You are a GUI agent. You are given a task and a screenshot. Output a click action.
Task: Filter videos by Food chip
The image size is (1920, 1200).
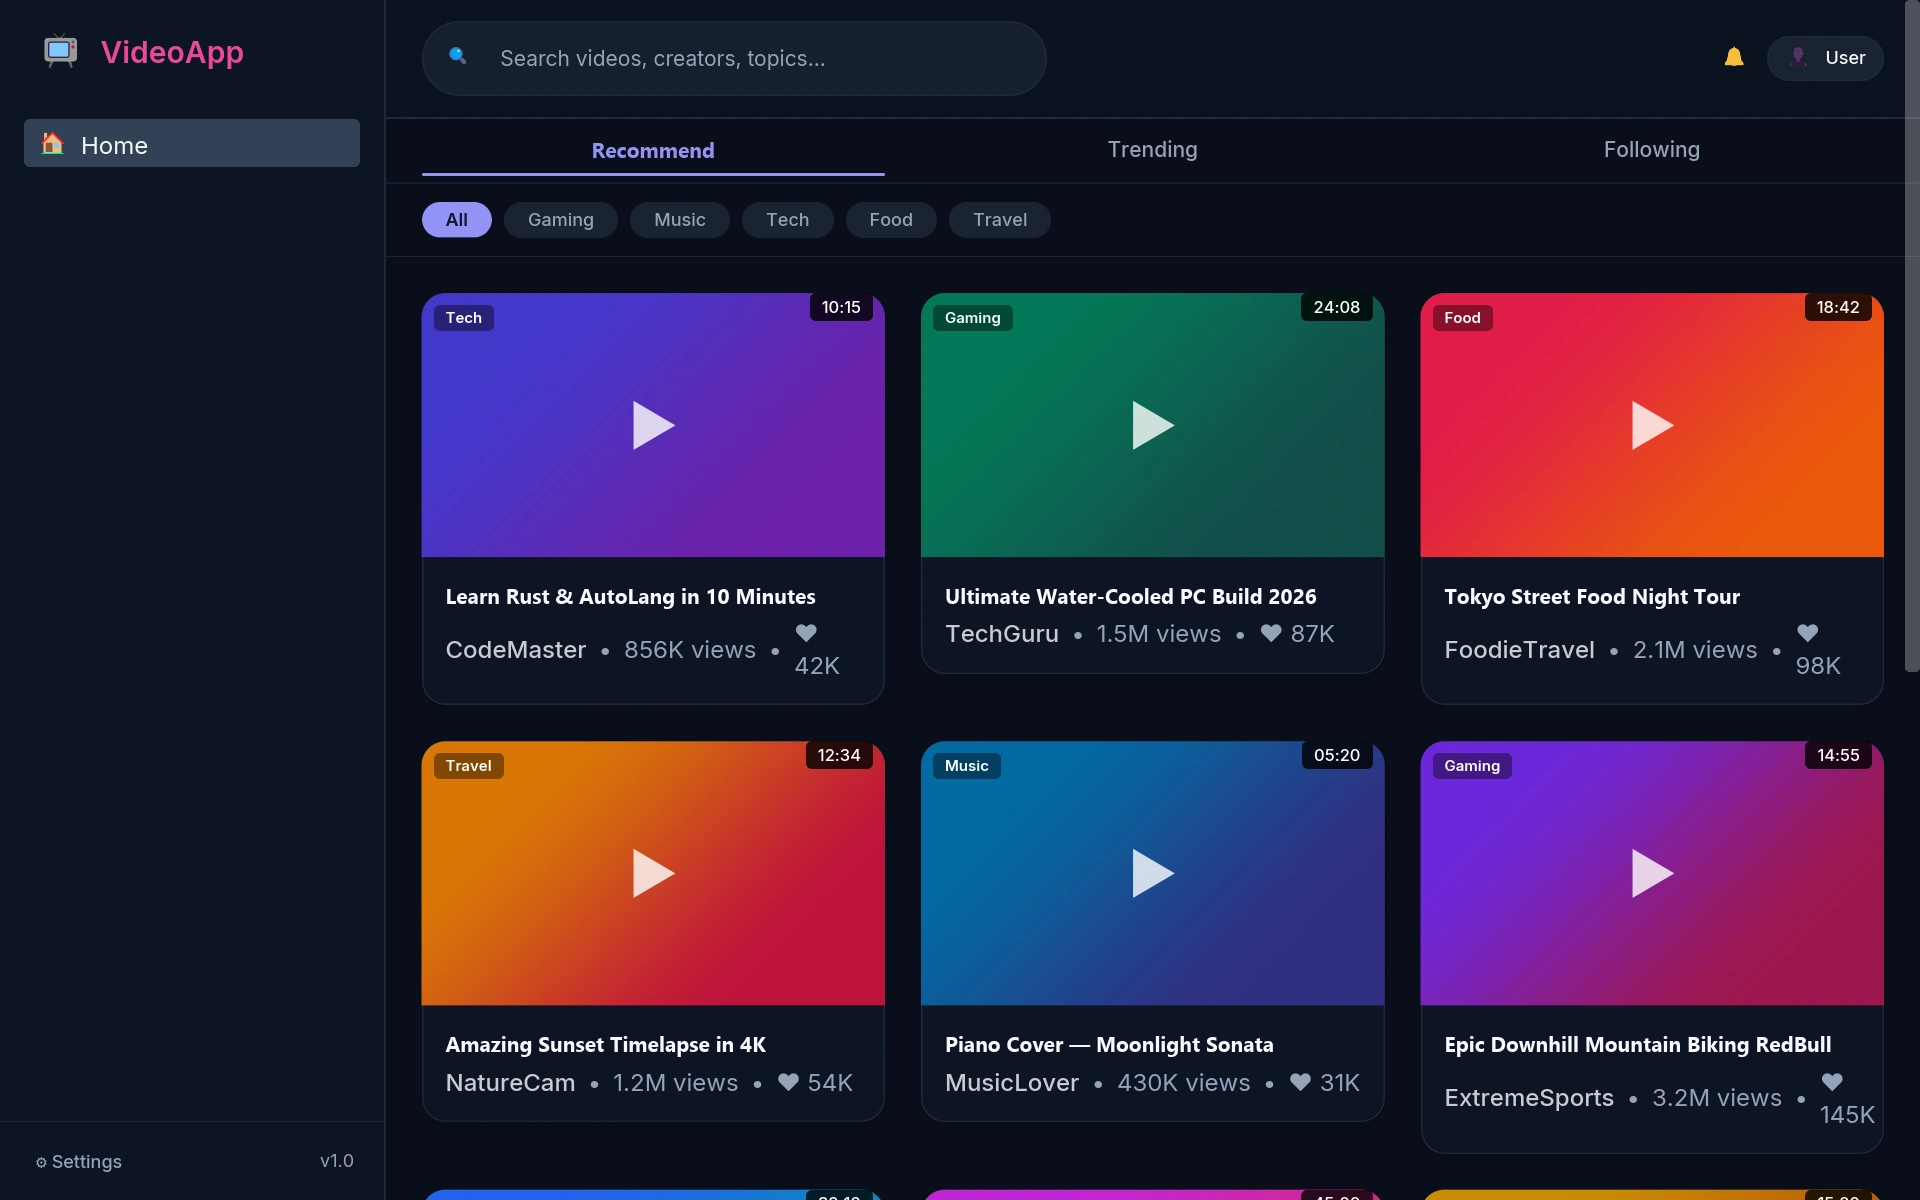click(x=891, y=220)
